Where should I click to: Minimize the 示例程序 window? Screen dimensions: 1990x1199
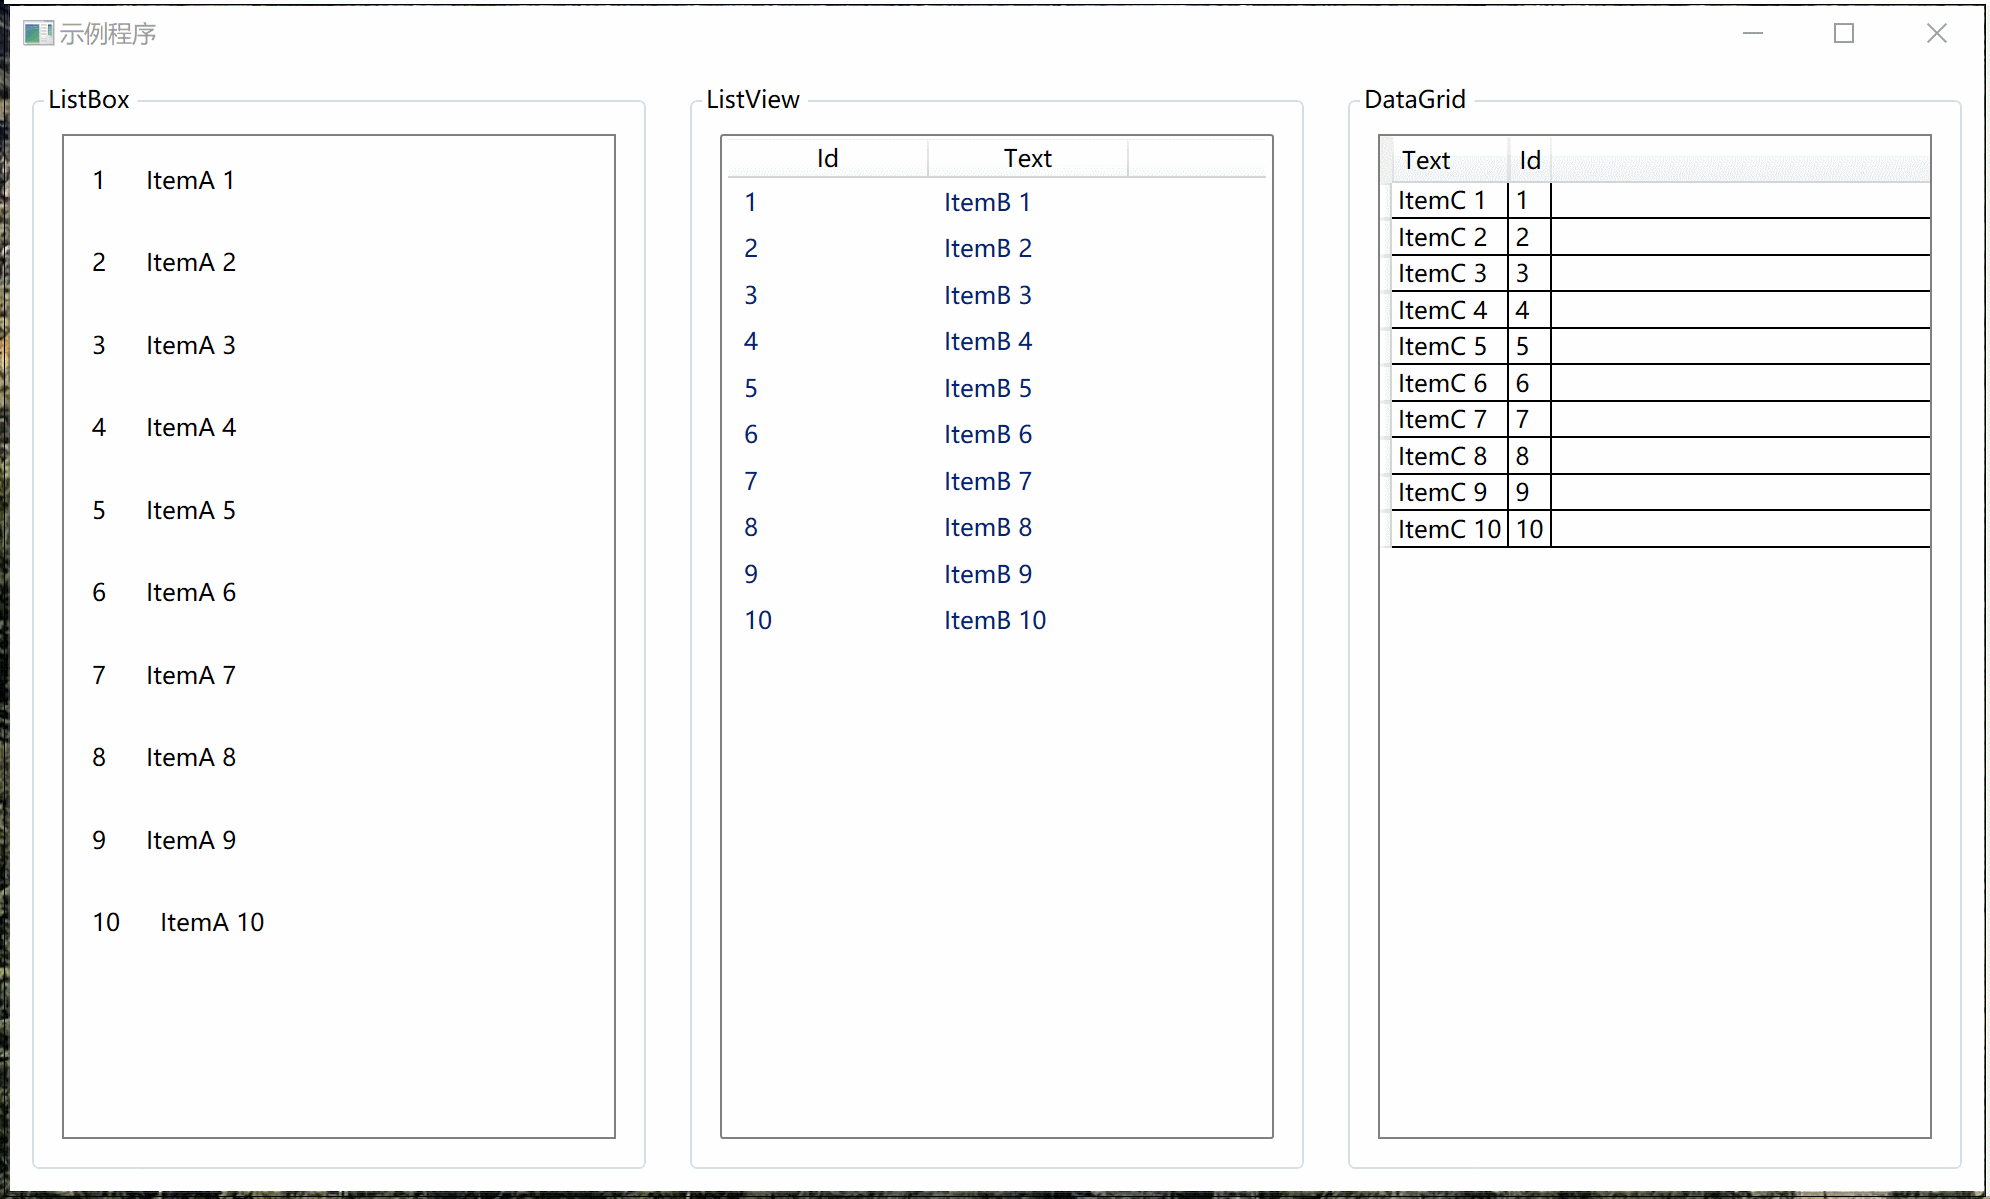pos(1752,34)
